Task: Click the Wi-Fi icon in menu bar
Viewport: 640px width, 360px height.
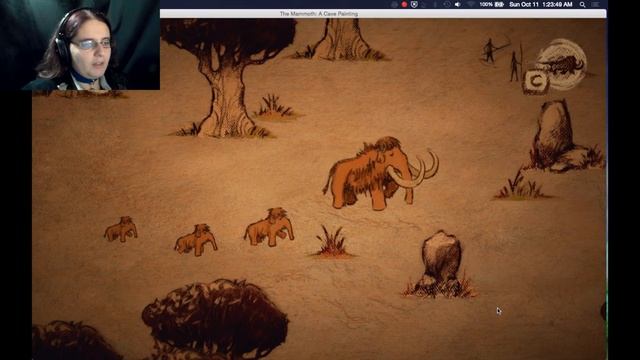Action: [471, 4]
